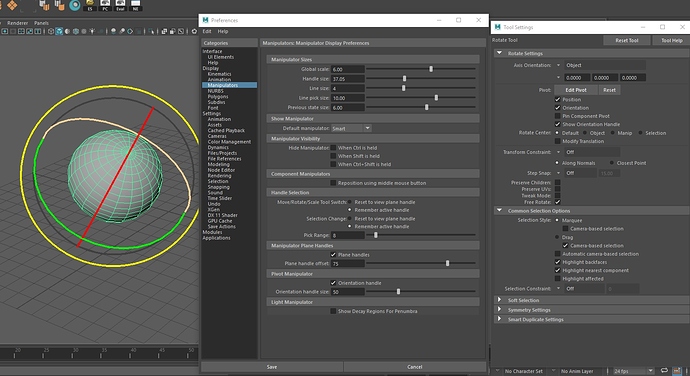Click the Reset pivot button
690x376 pixels.
(609, 90)
